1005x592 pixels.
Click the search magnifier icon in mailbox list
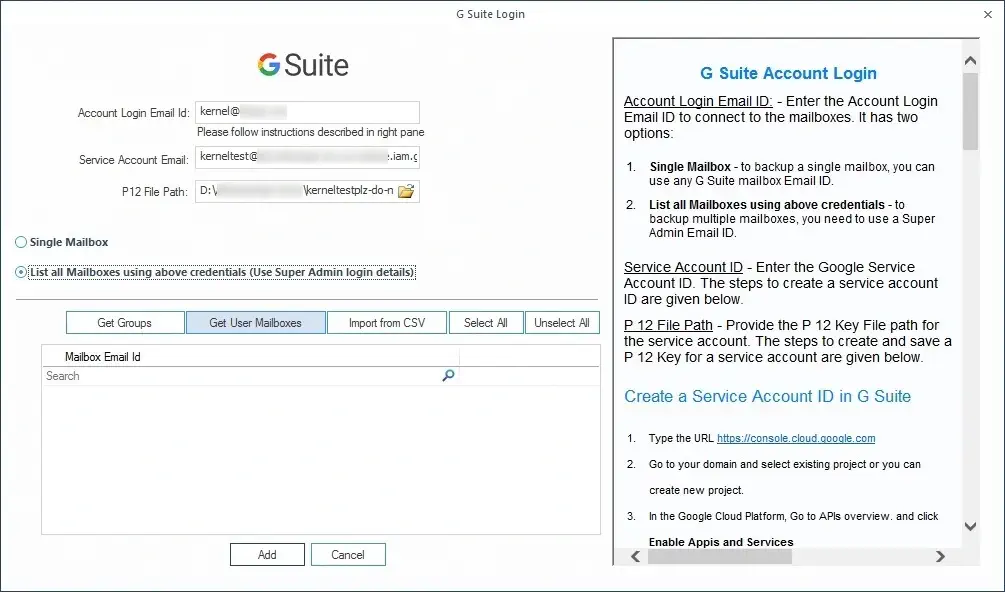click(449, 375)
